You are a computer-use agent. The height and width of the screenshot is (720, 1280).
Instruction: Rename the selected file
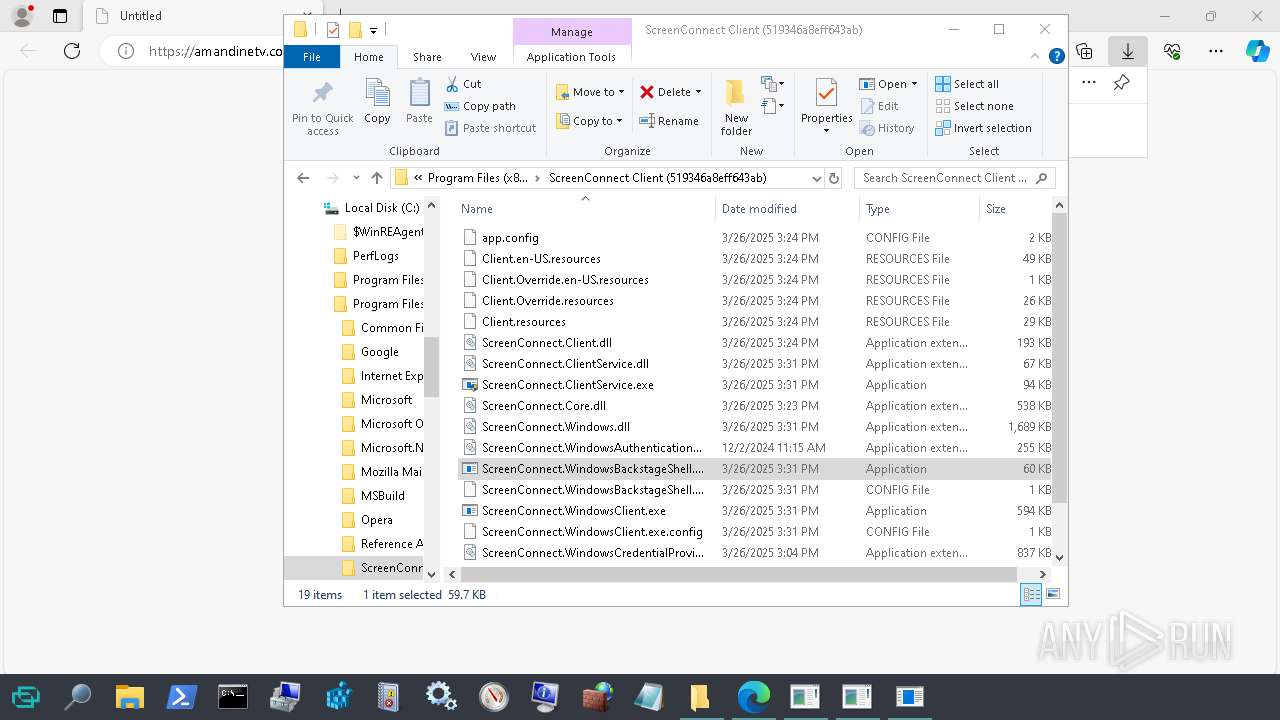669,121
